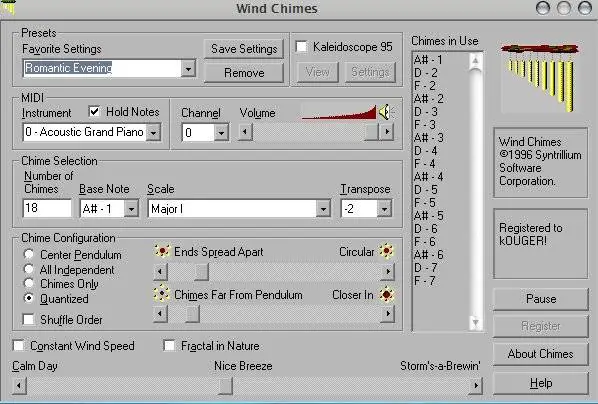The height and width of the screenshot is (404, 598).
Task: Click the Closer In icon
Action: (x=386, y=295)
